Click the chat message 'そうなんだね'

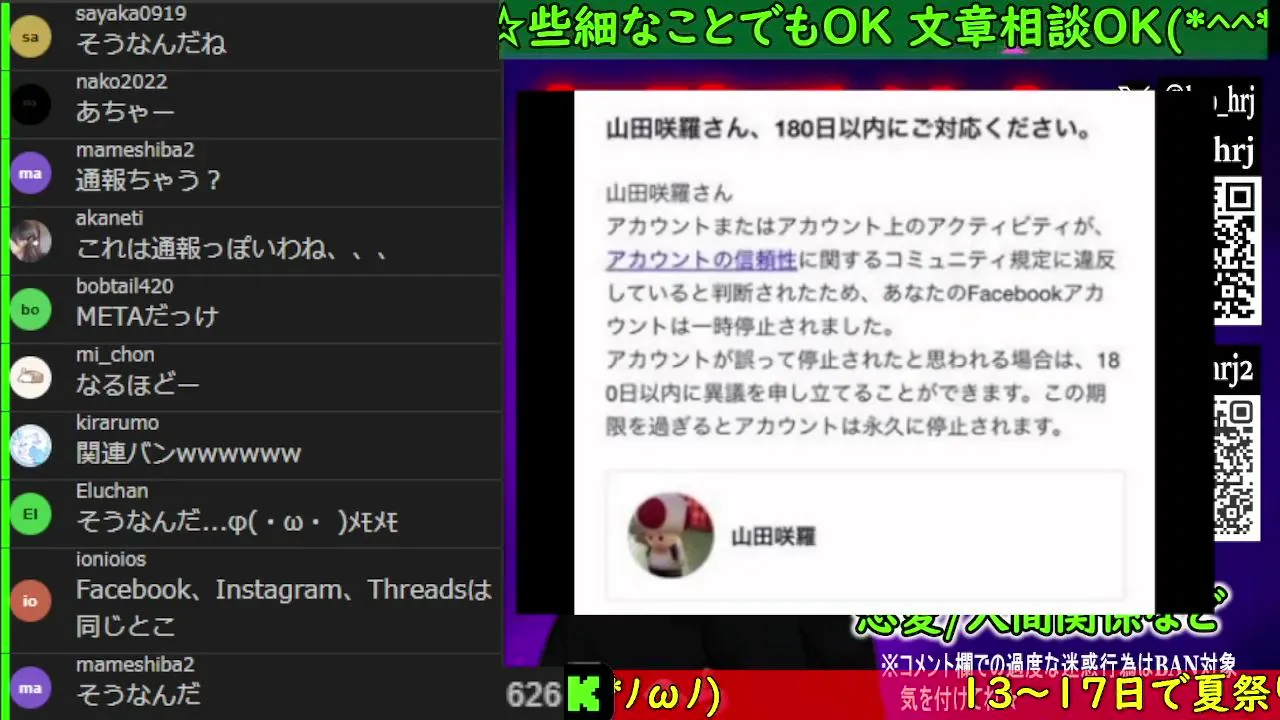[x=151, y=44]
